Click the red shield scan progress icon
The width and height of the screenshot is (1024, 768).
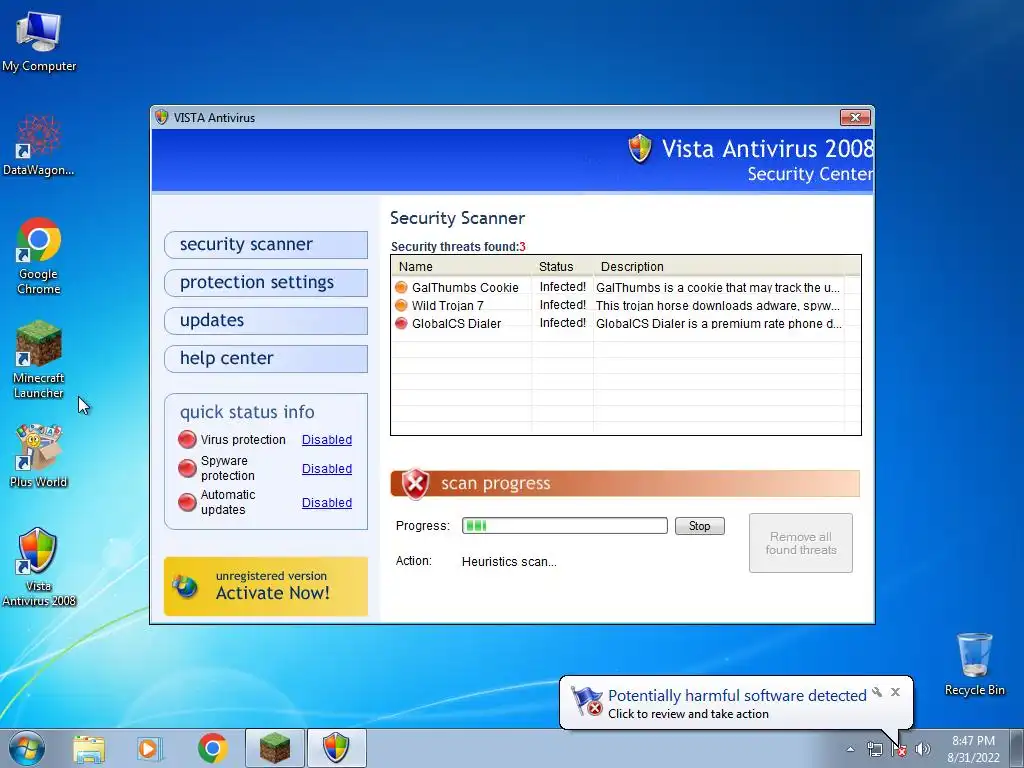click(415, 484)
